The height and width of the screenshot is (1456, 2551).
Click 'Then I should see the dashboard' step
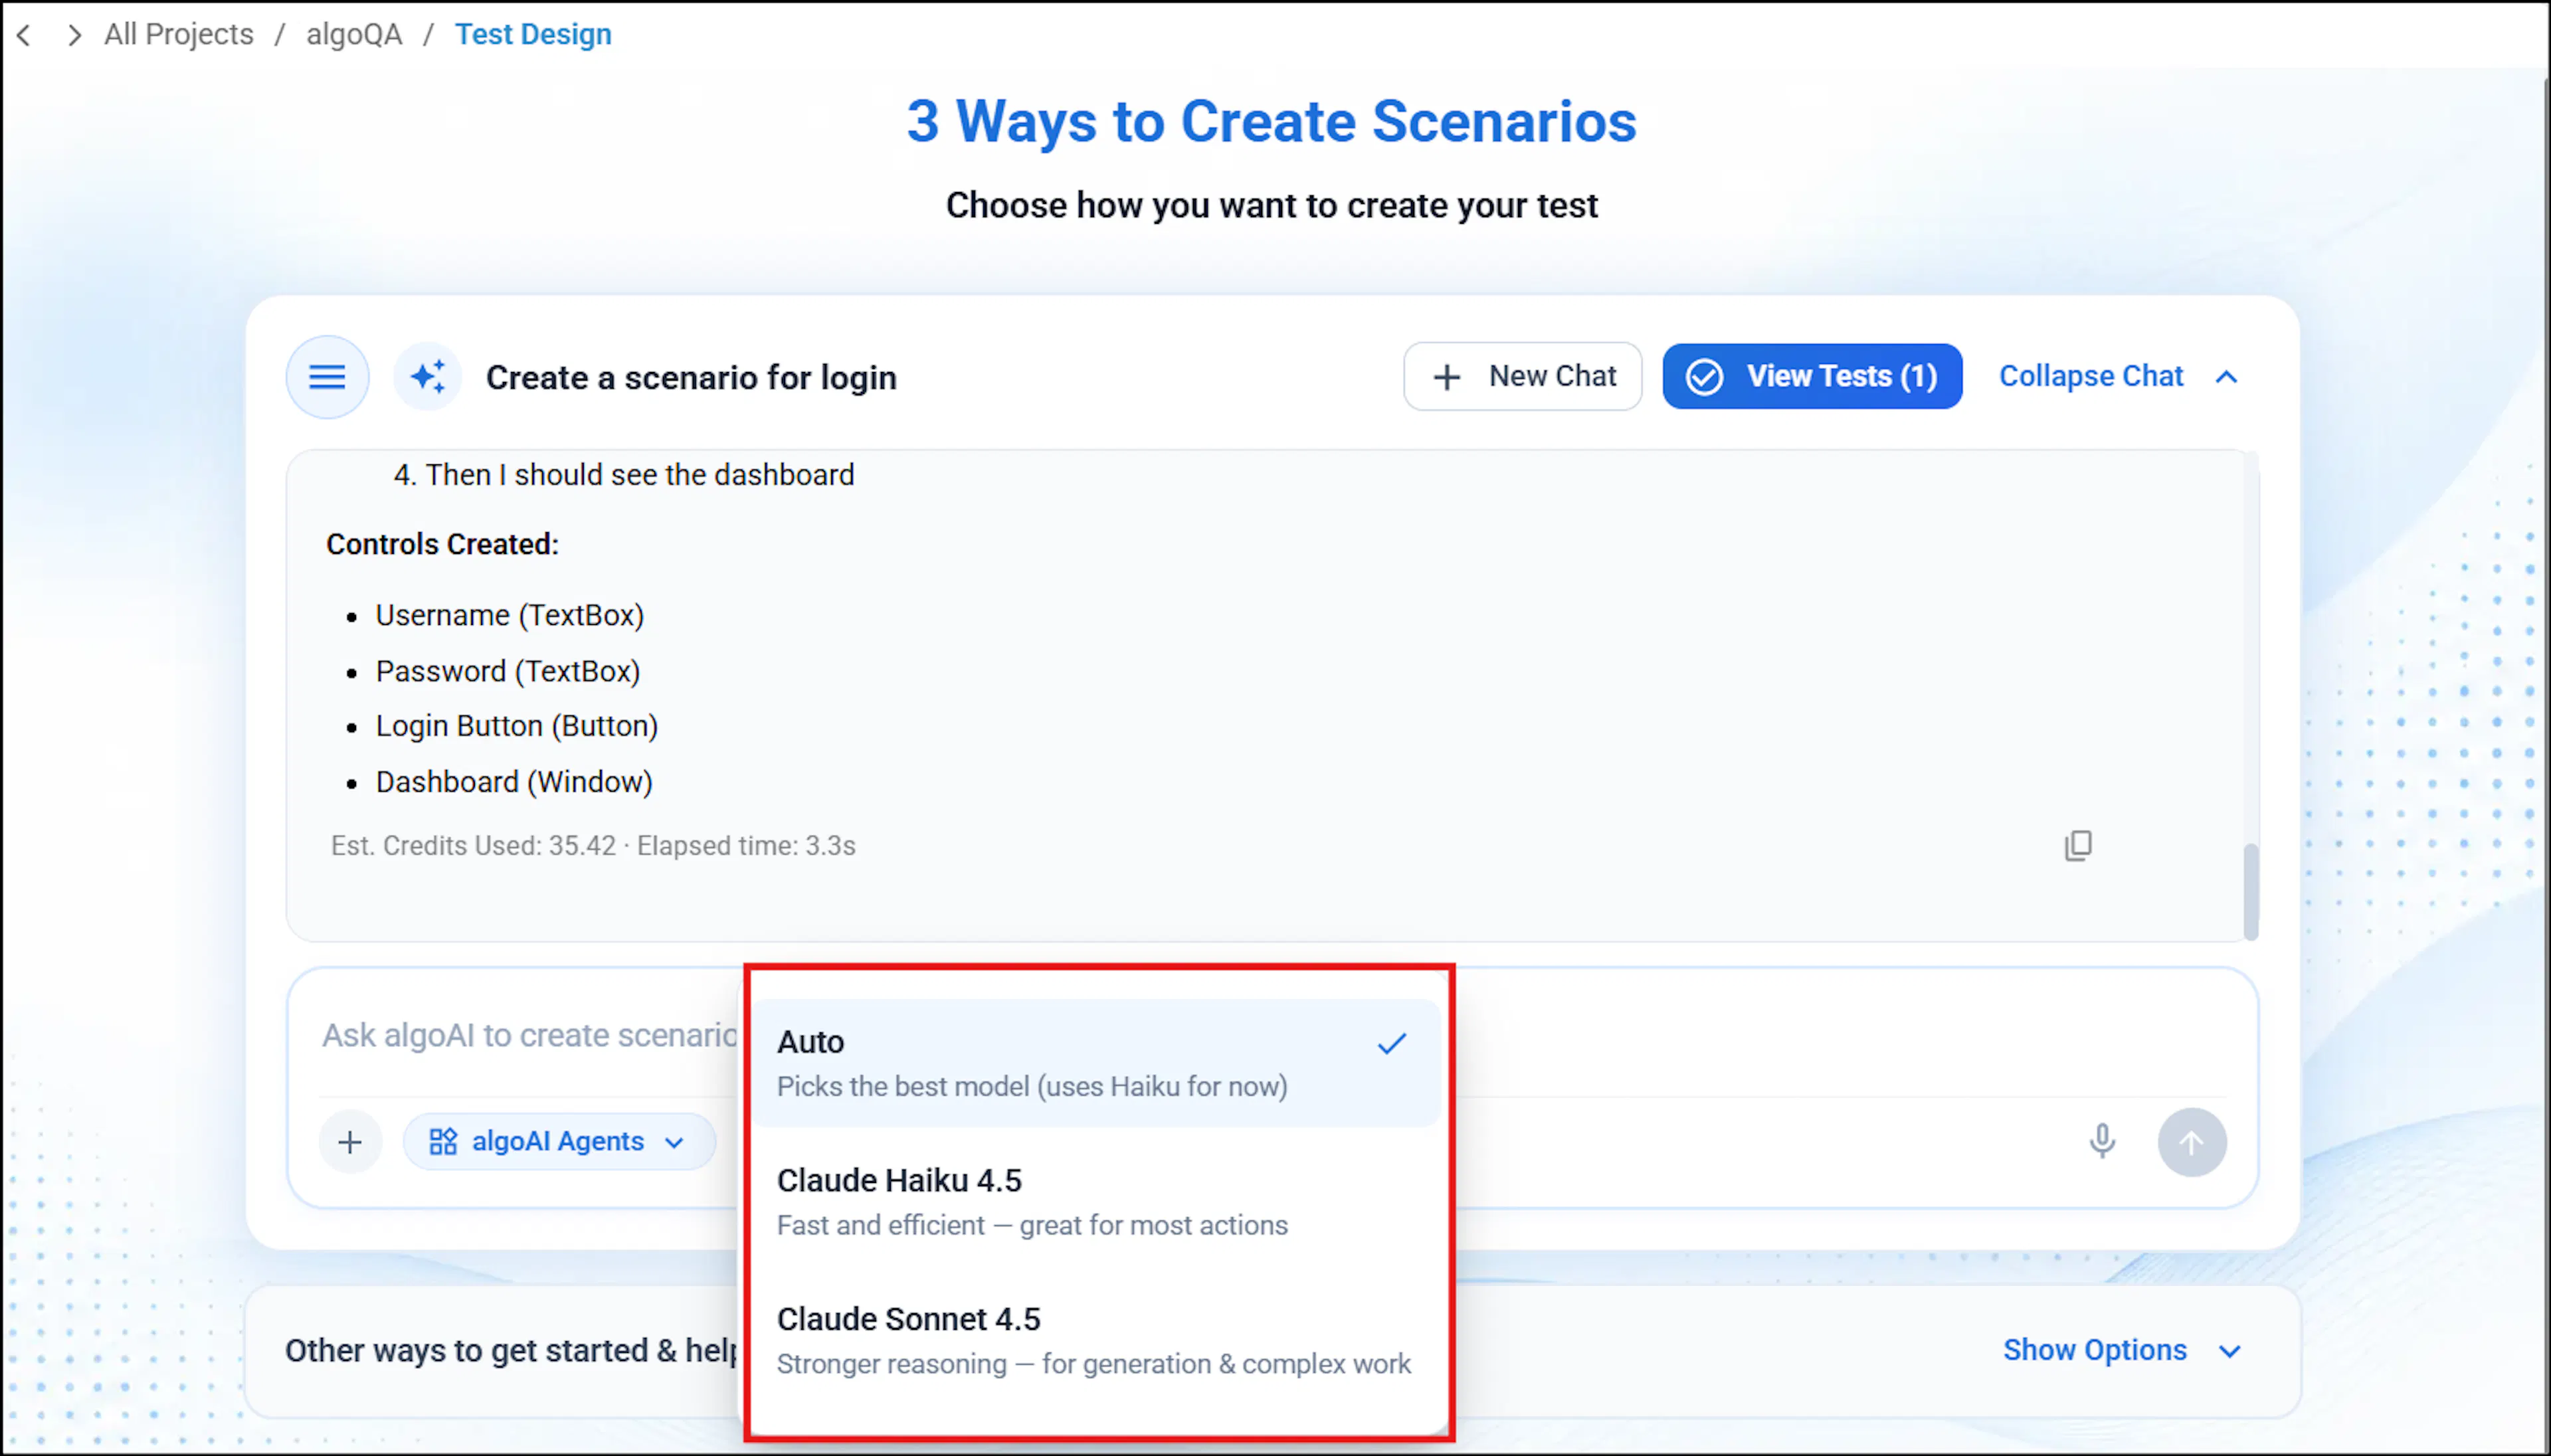pyautogui.click(x=640, y=474)
